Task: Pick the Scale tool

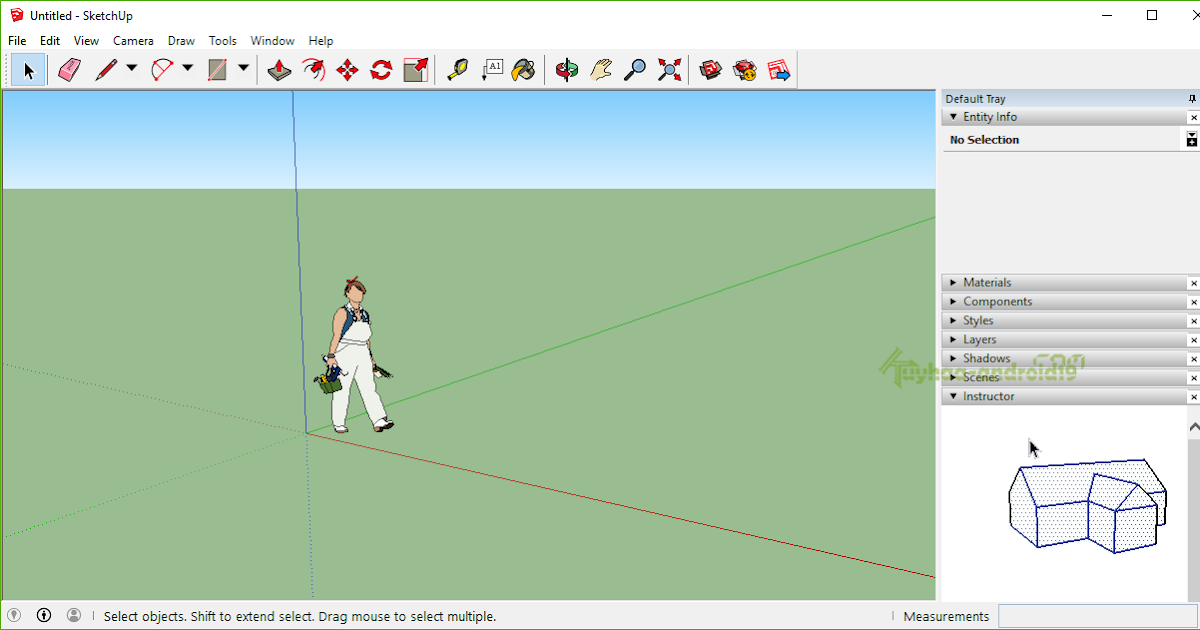Action: click(415, 70)
